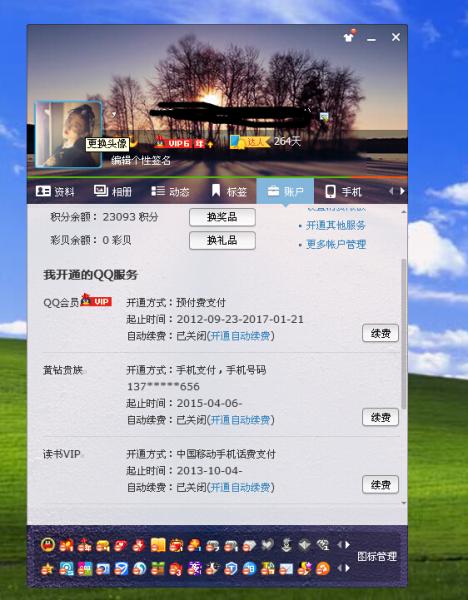Switch to the 动态 tab

pyautogui.click(x=170, y=191)
